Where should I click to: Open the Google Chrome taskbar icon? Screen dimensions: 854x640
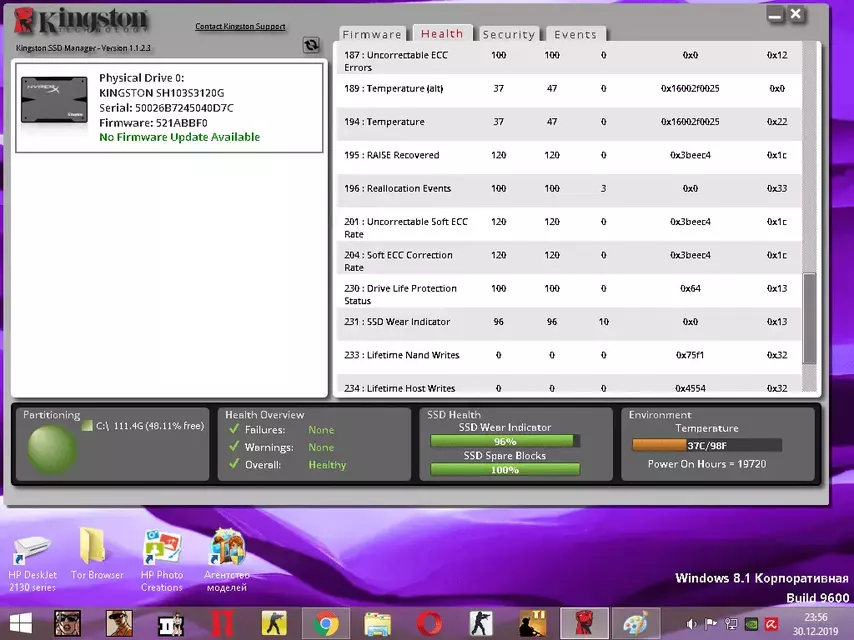tap(326, 624)
